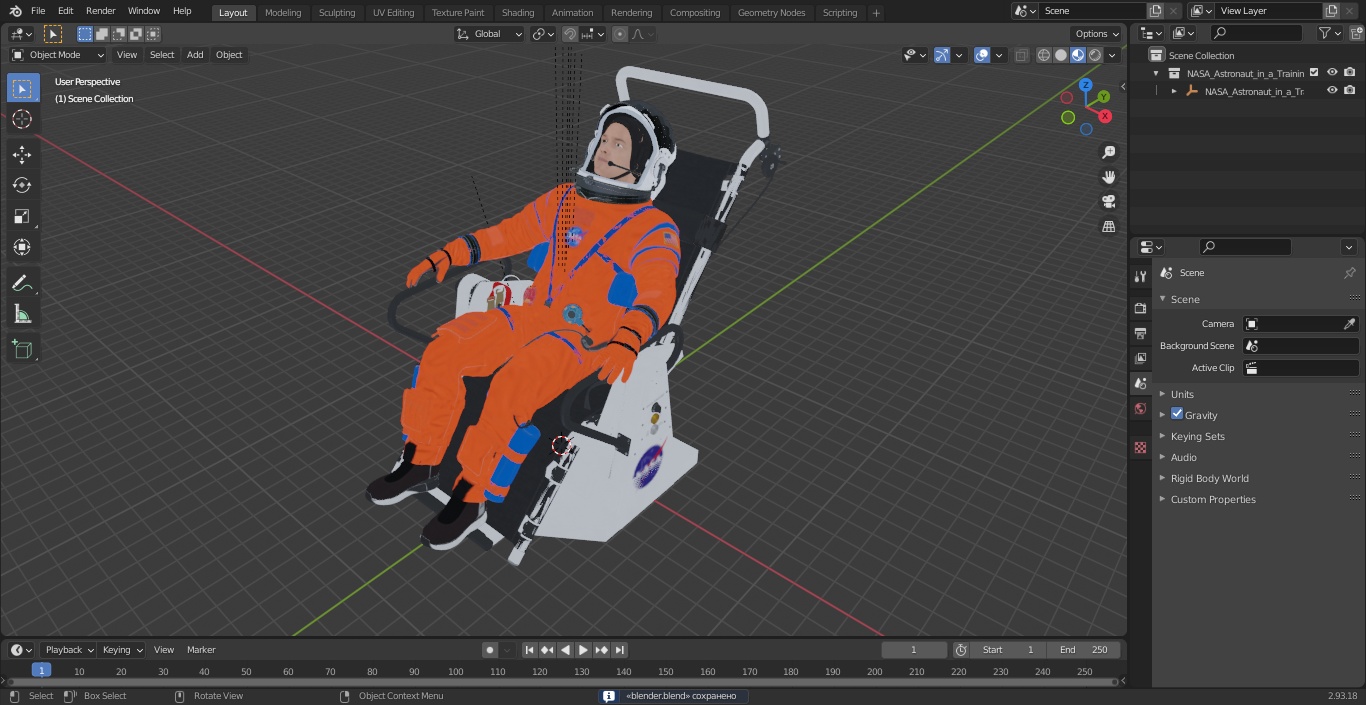Viewport: 1366px width, 705px height.
Task: Toggle X-ray mode
Action: click(x=1021, y=55)
